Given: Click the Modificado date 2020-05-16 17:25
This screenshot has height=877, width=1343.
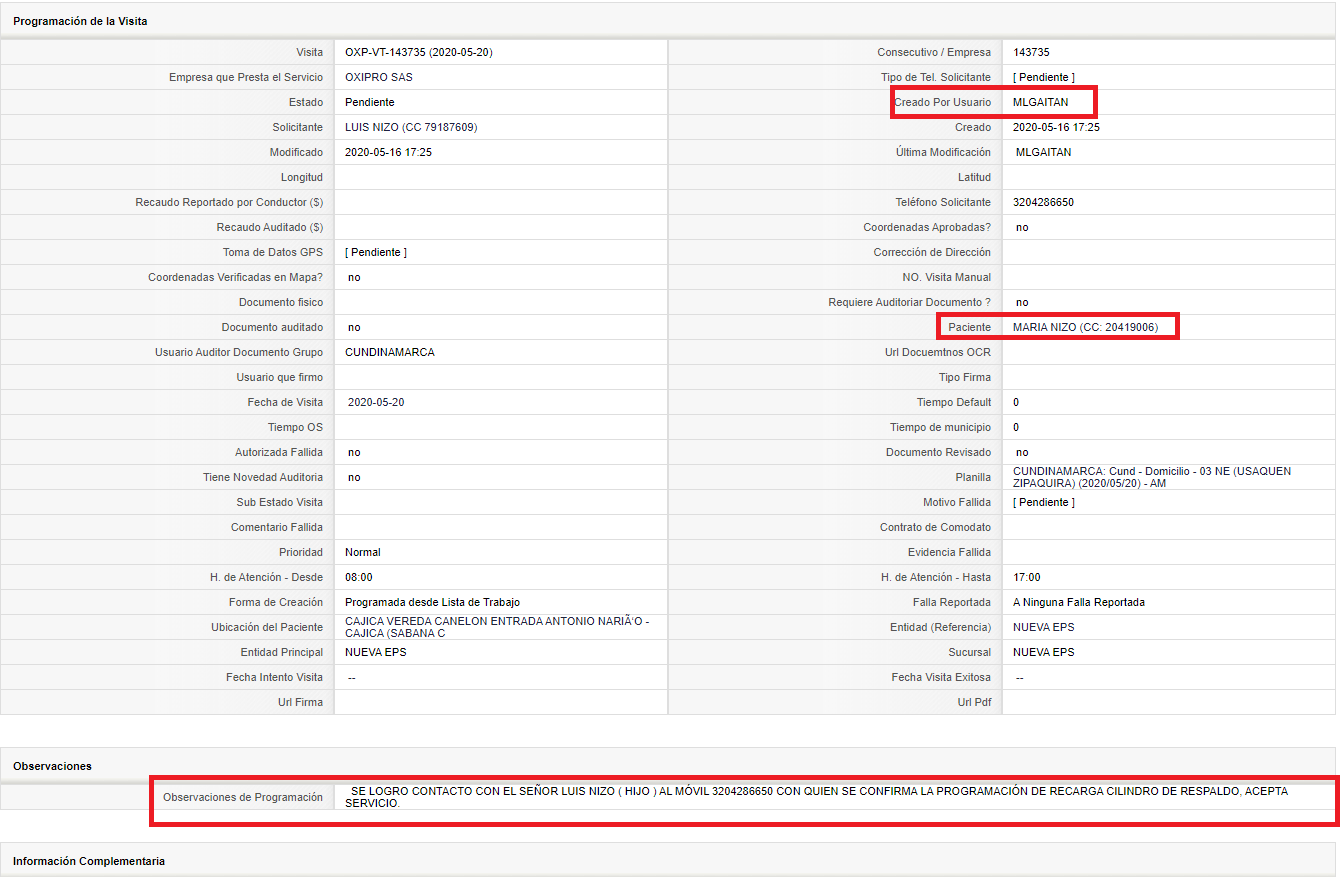Looking at the screenshot, I should (x=388, y=152).
